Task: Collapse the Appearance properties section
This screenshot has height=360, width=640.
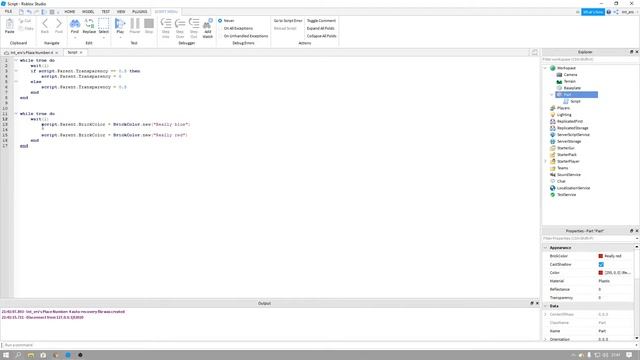Action: point(545,248)
